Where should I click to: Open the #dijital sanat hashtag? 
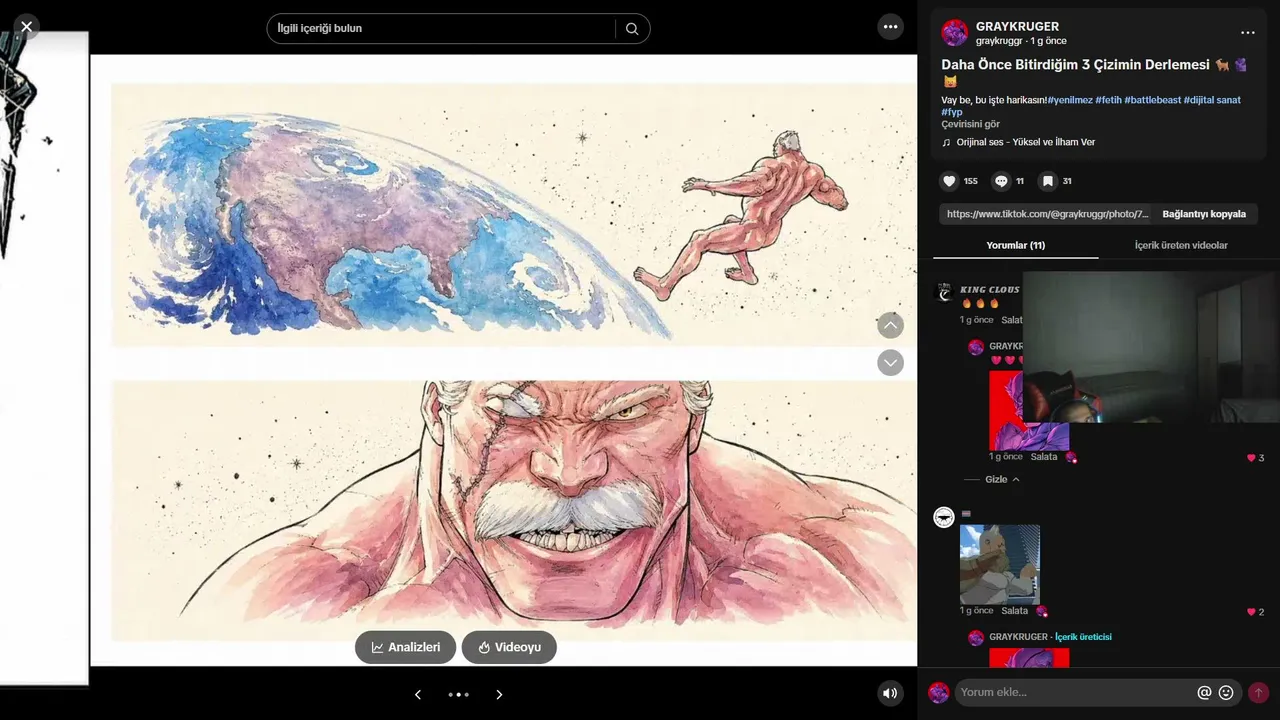pos(1212,100)
